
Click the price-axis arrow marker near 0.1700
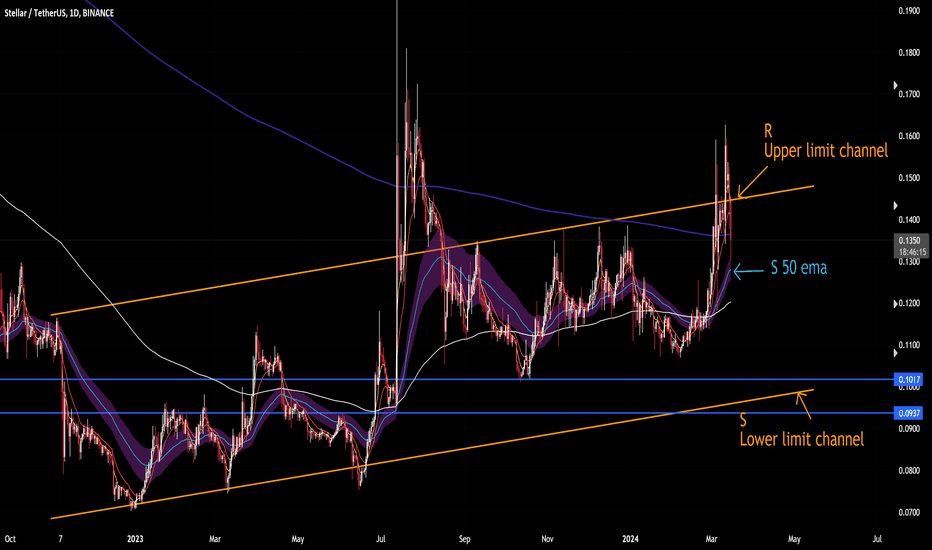point(896,86)
